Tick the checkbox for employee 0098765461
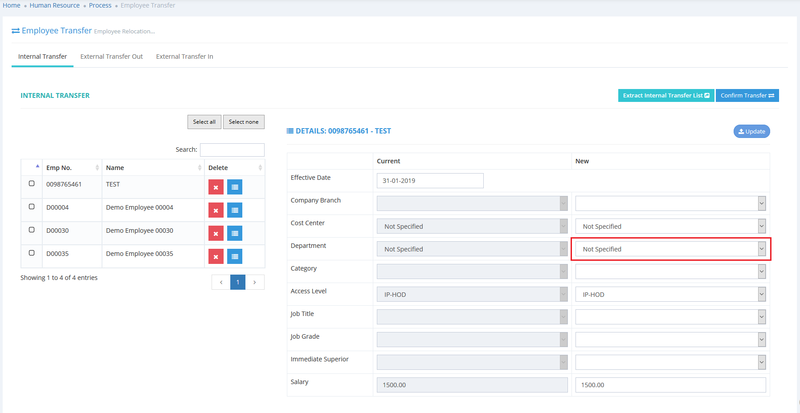This screenshot has width=800, height=413. coord(31,184)
